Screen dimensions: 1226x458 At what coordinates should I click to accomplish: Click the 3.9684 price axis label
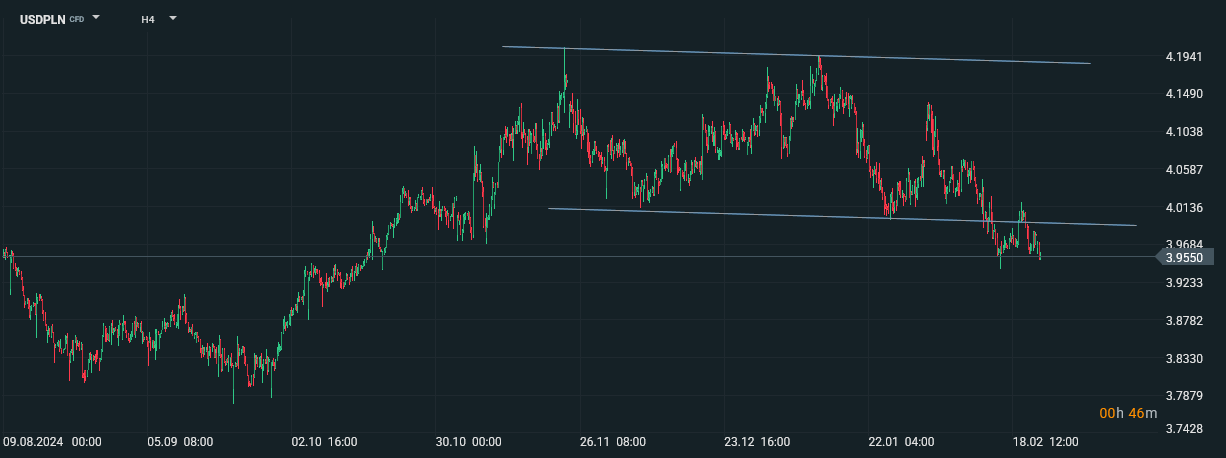1184,244
